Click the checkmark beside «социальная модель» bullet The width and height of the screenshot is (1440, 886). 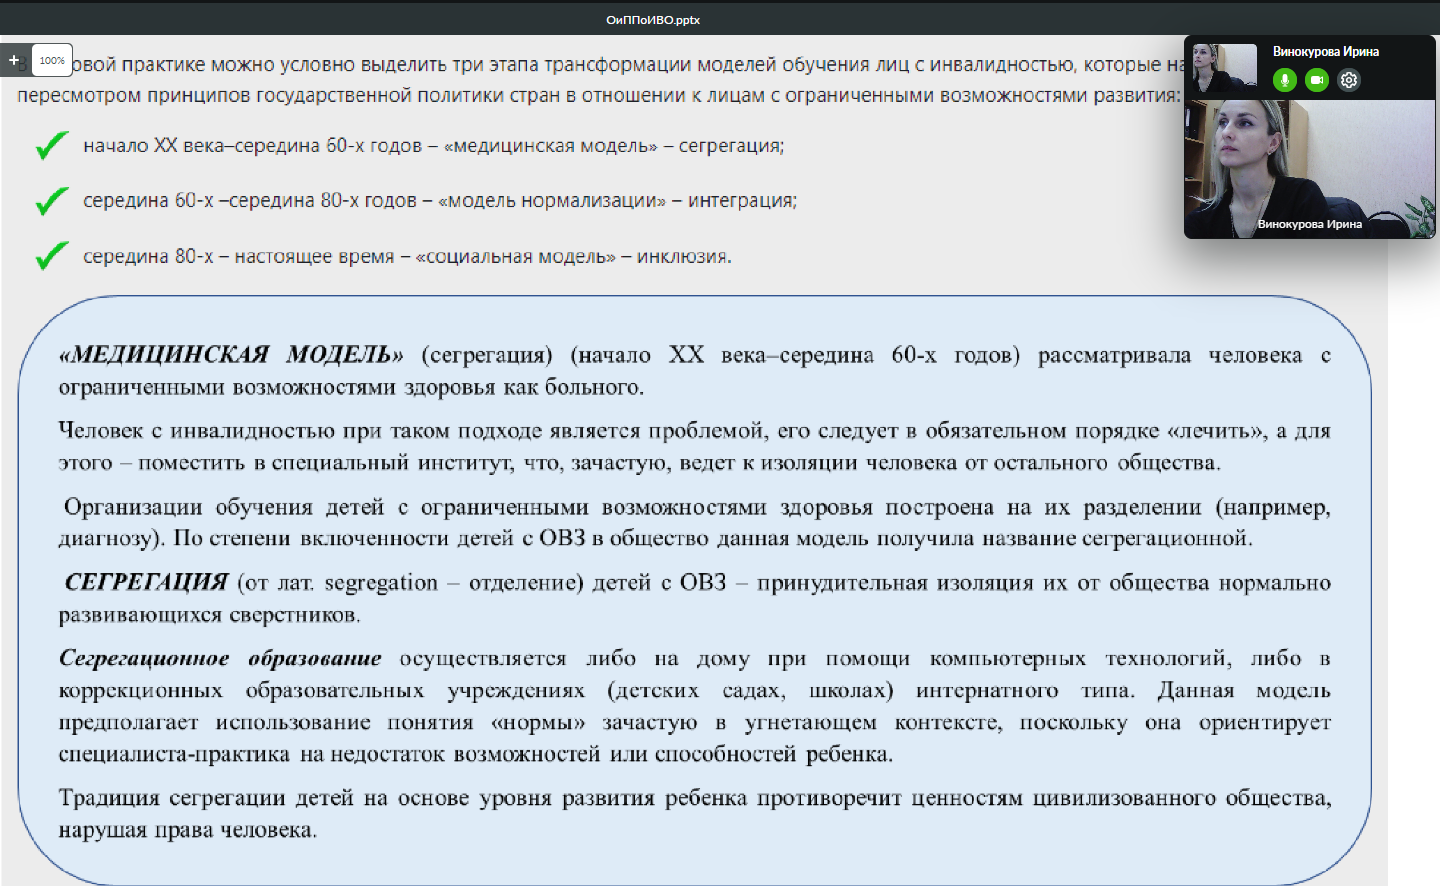pos(51,256)
